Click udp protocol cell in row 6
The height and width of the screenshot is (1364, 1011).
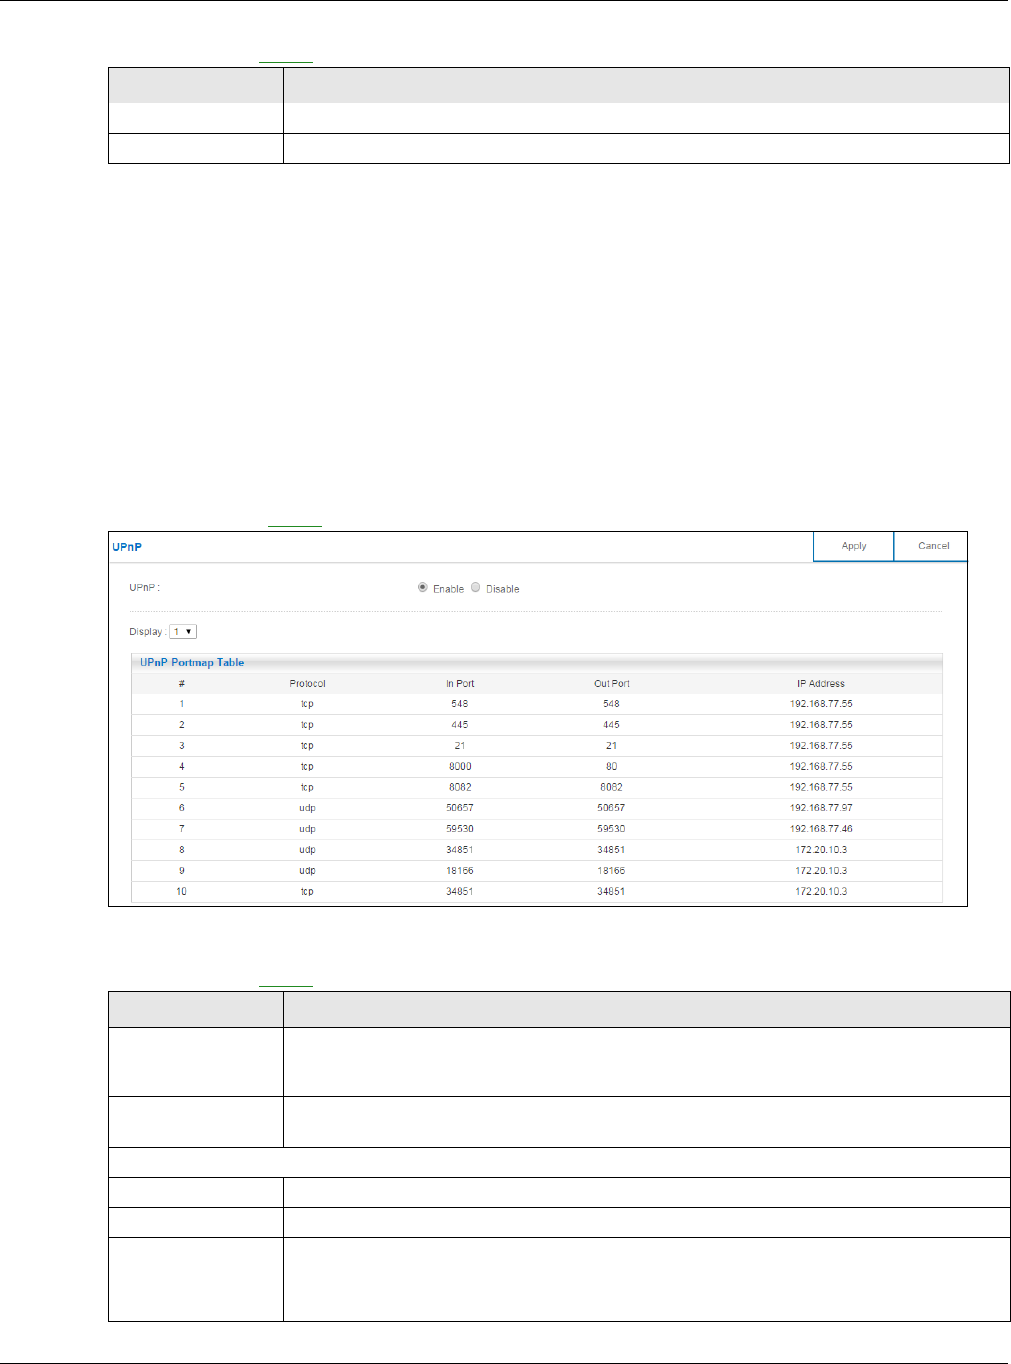(x=307, y=808)
